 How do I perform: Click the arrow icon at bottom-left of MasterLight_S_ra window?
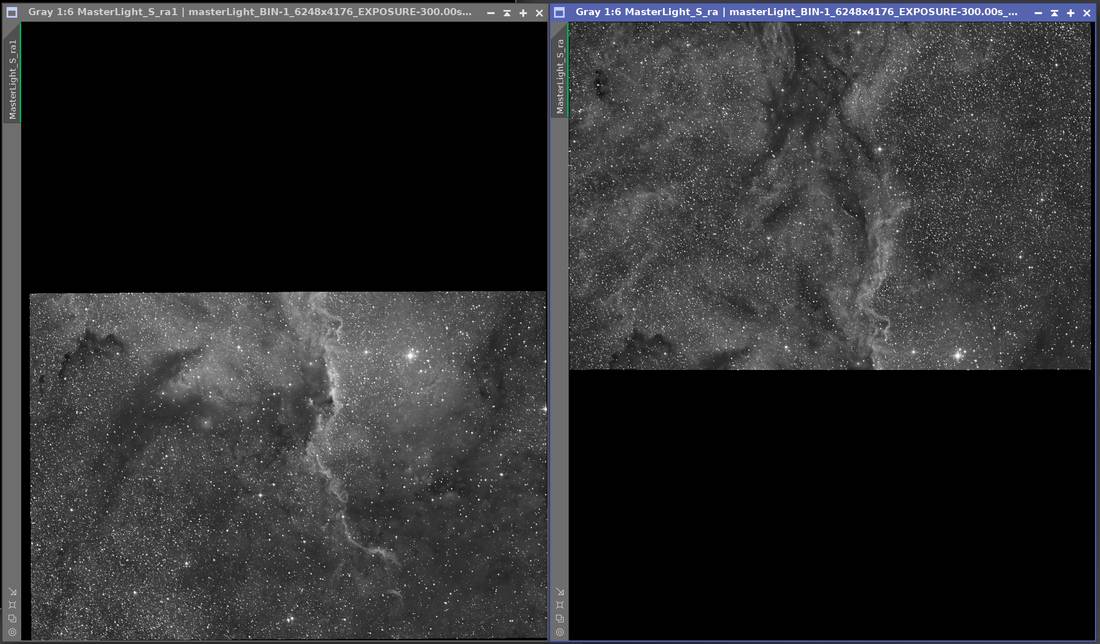coord(559,591)
